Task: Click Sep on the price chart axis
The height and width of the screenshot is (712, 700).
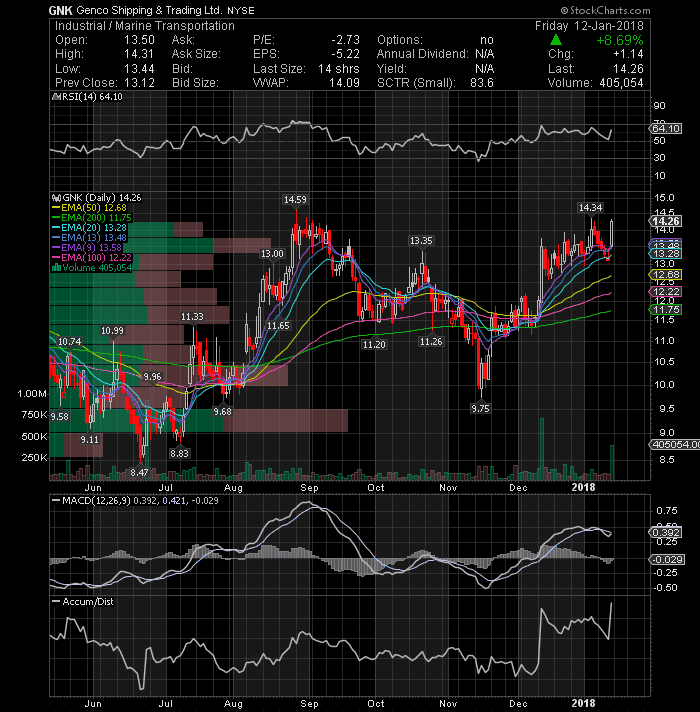Action: (309, 488)
